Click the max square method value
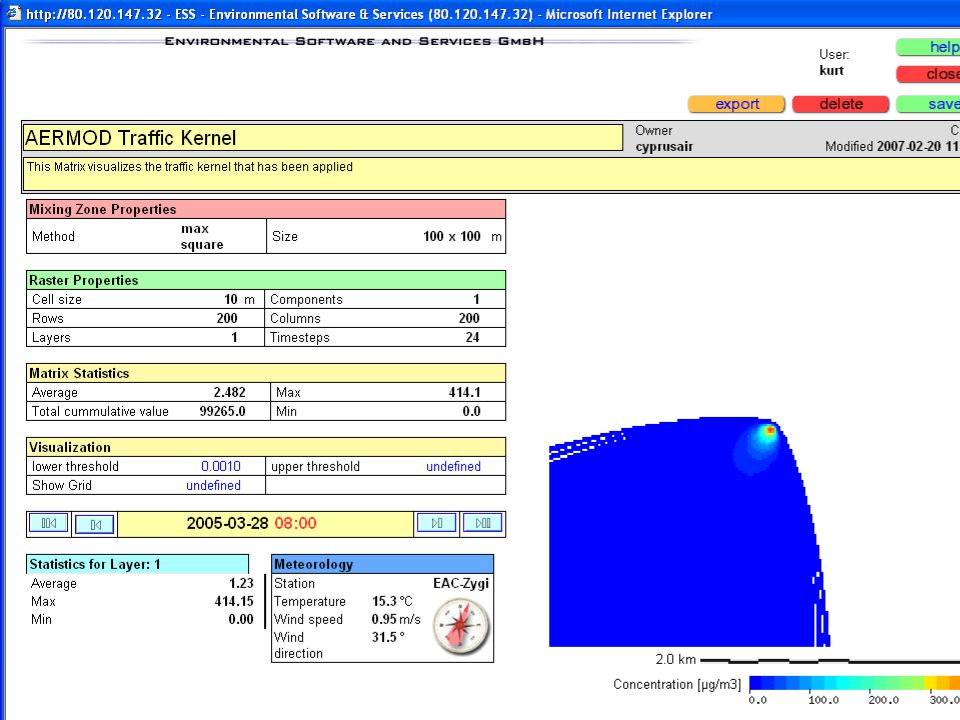960x720 pixels. coord(201,237)
